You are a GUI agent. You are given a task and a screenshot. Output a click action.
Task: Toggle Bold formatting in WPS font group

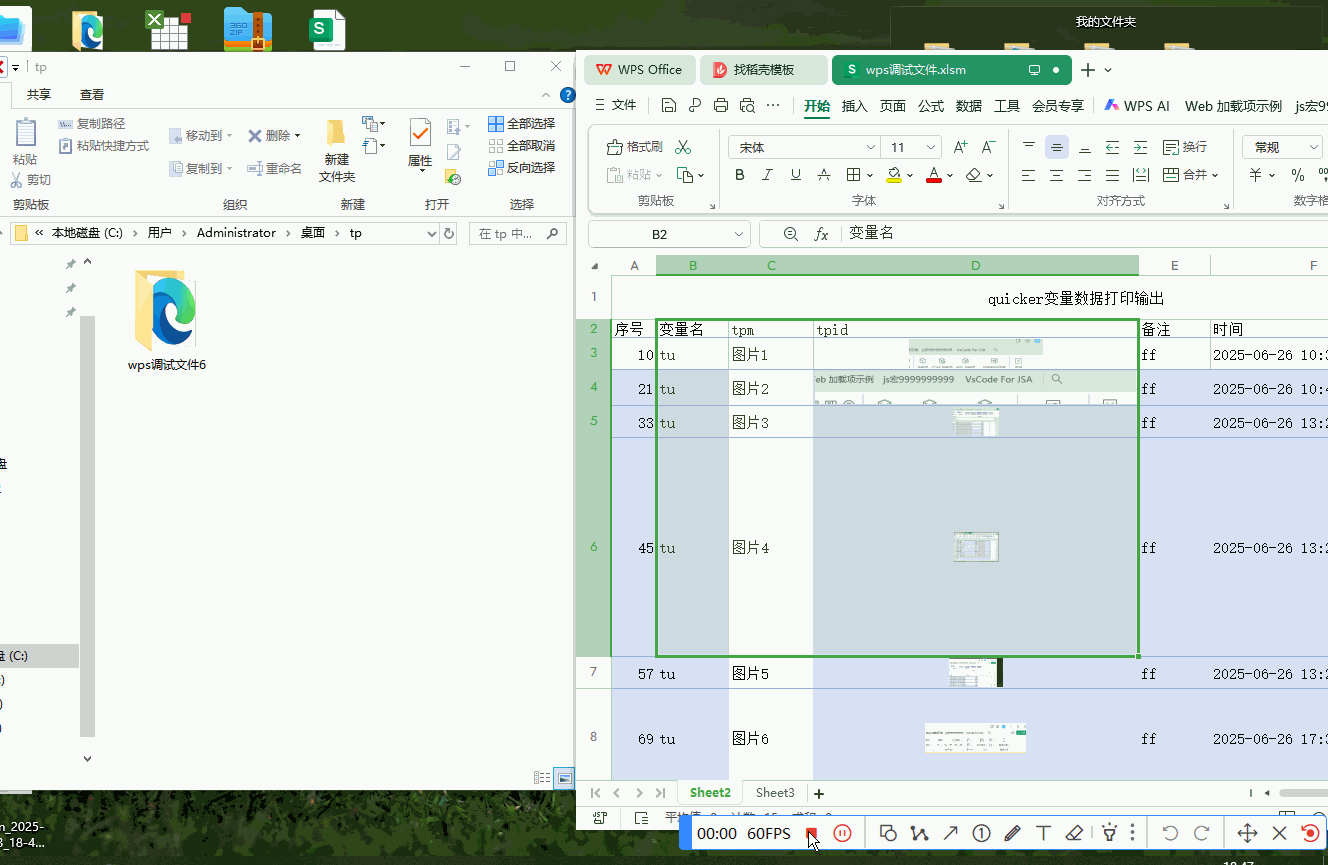(x=740, y=175)
